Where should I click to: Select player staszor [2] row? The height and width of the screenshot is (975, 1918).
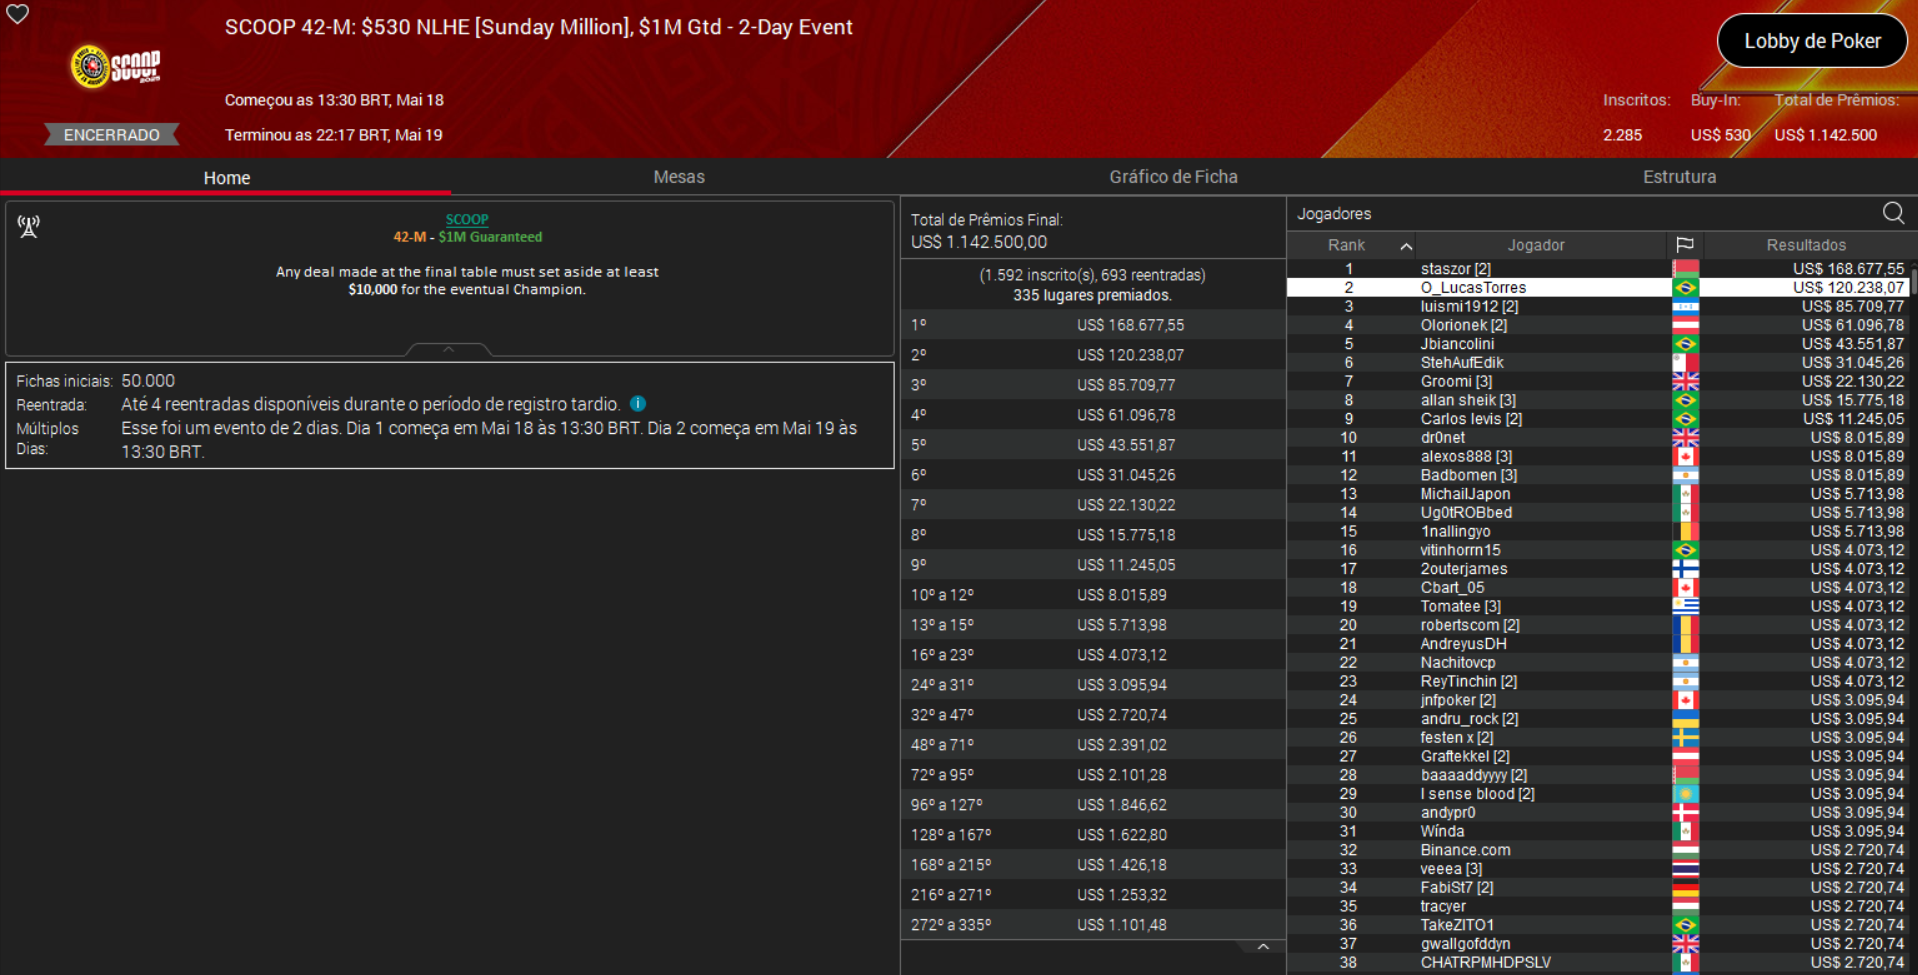[x=1598, y=269]
